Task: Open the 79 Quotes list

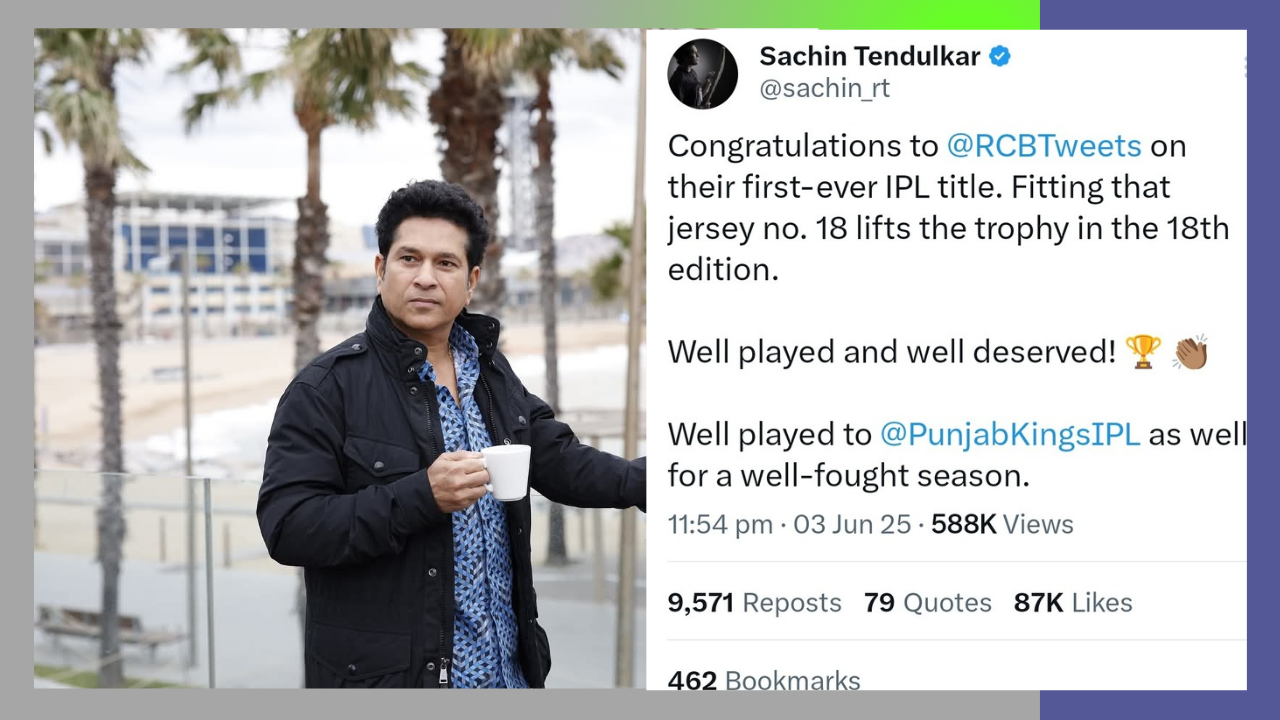Action: click(x=928, y=603)
